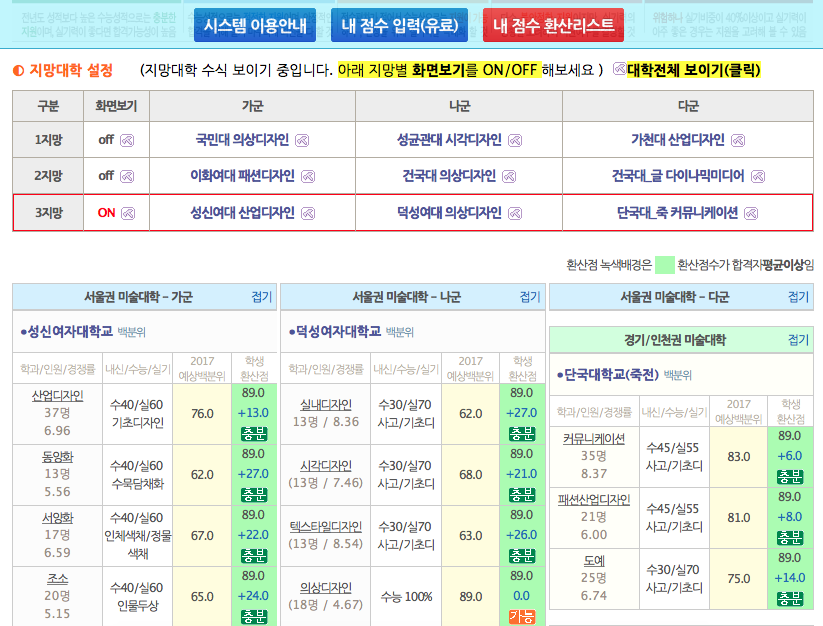Collapse 경기/인천권 미술대학 panel with 접기
This screenshot has width=823, height=626.
[x=798, y=340]
